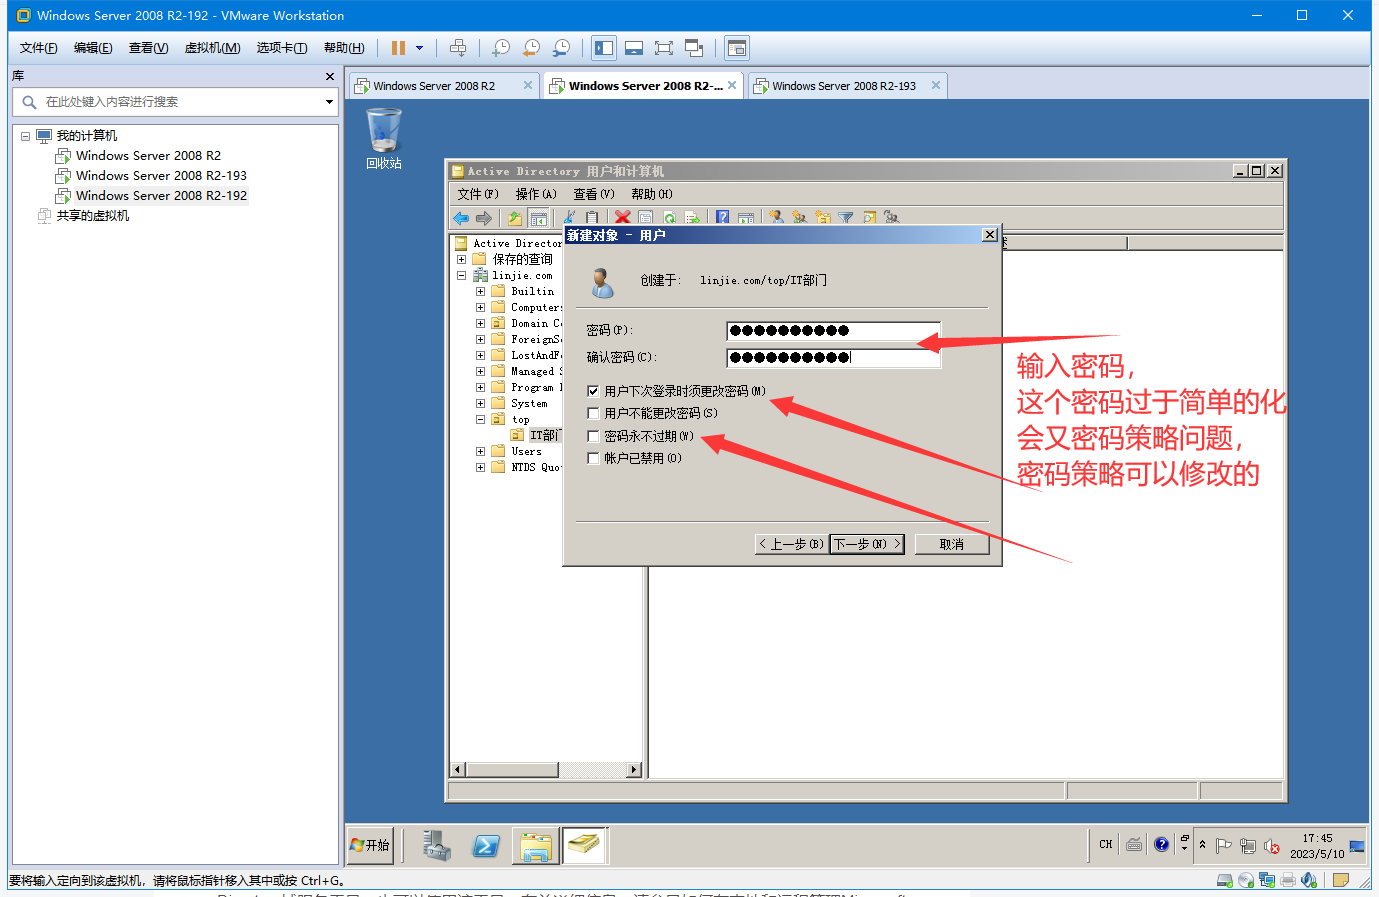Check 'User must change password at next logon'

click(x=593, y=391)
